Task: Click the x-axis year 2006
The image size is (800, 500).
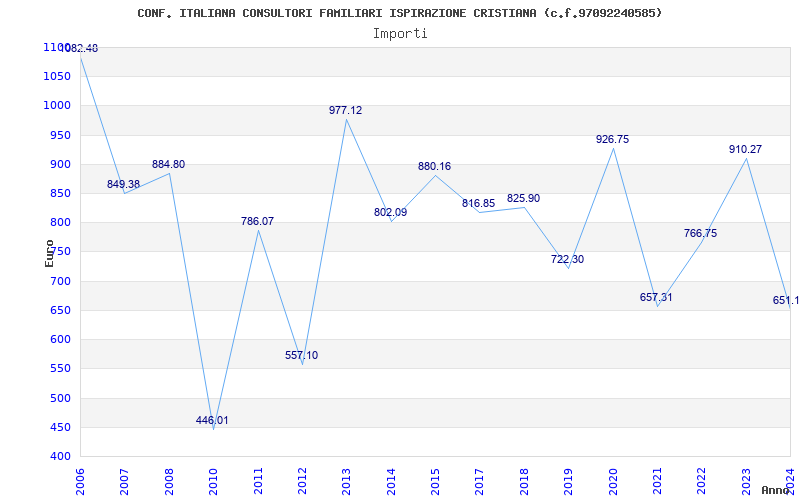Action: click(81, 481)
